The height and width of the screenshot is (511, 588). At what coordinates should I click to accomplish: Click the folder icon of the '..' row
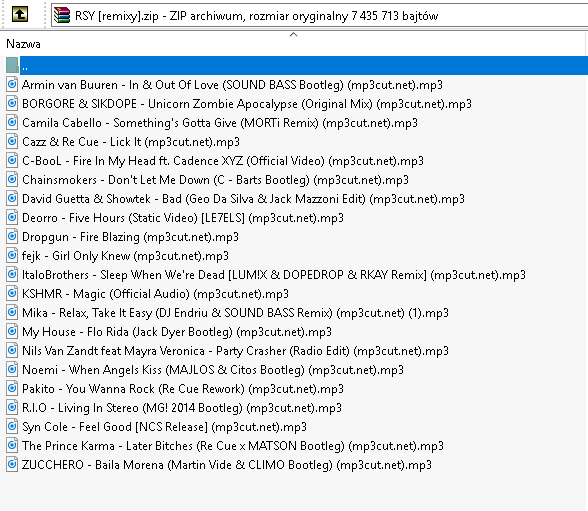click(12, 66)
